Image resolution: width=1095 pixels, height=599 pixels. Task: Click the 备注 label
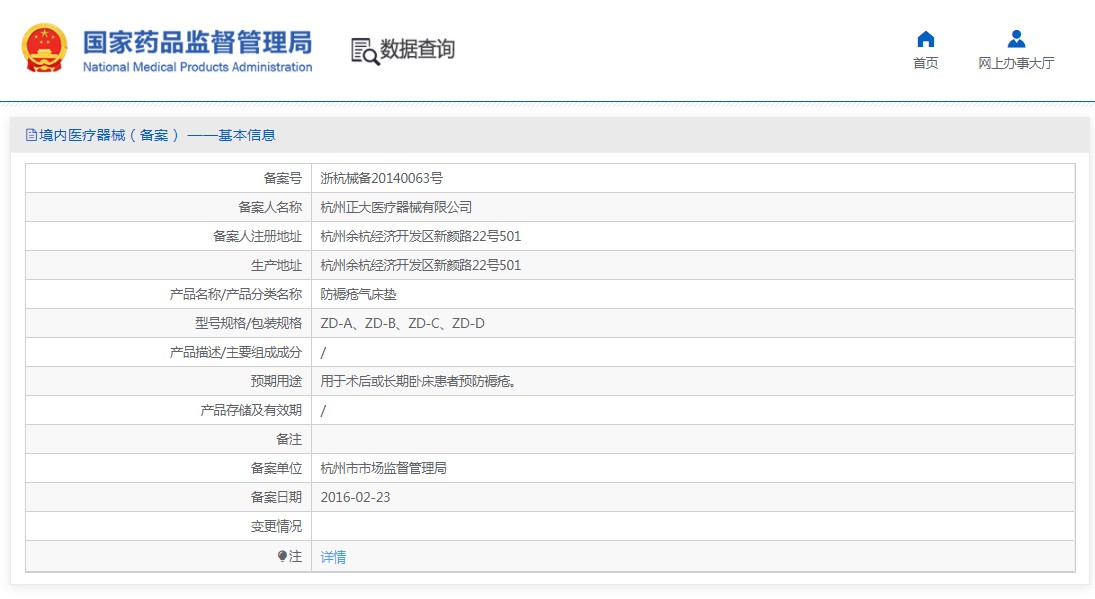pyautogui.click(x=289, y=440)
